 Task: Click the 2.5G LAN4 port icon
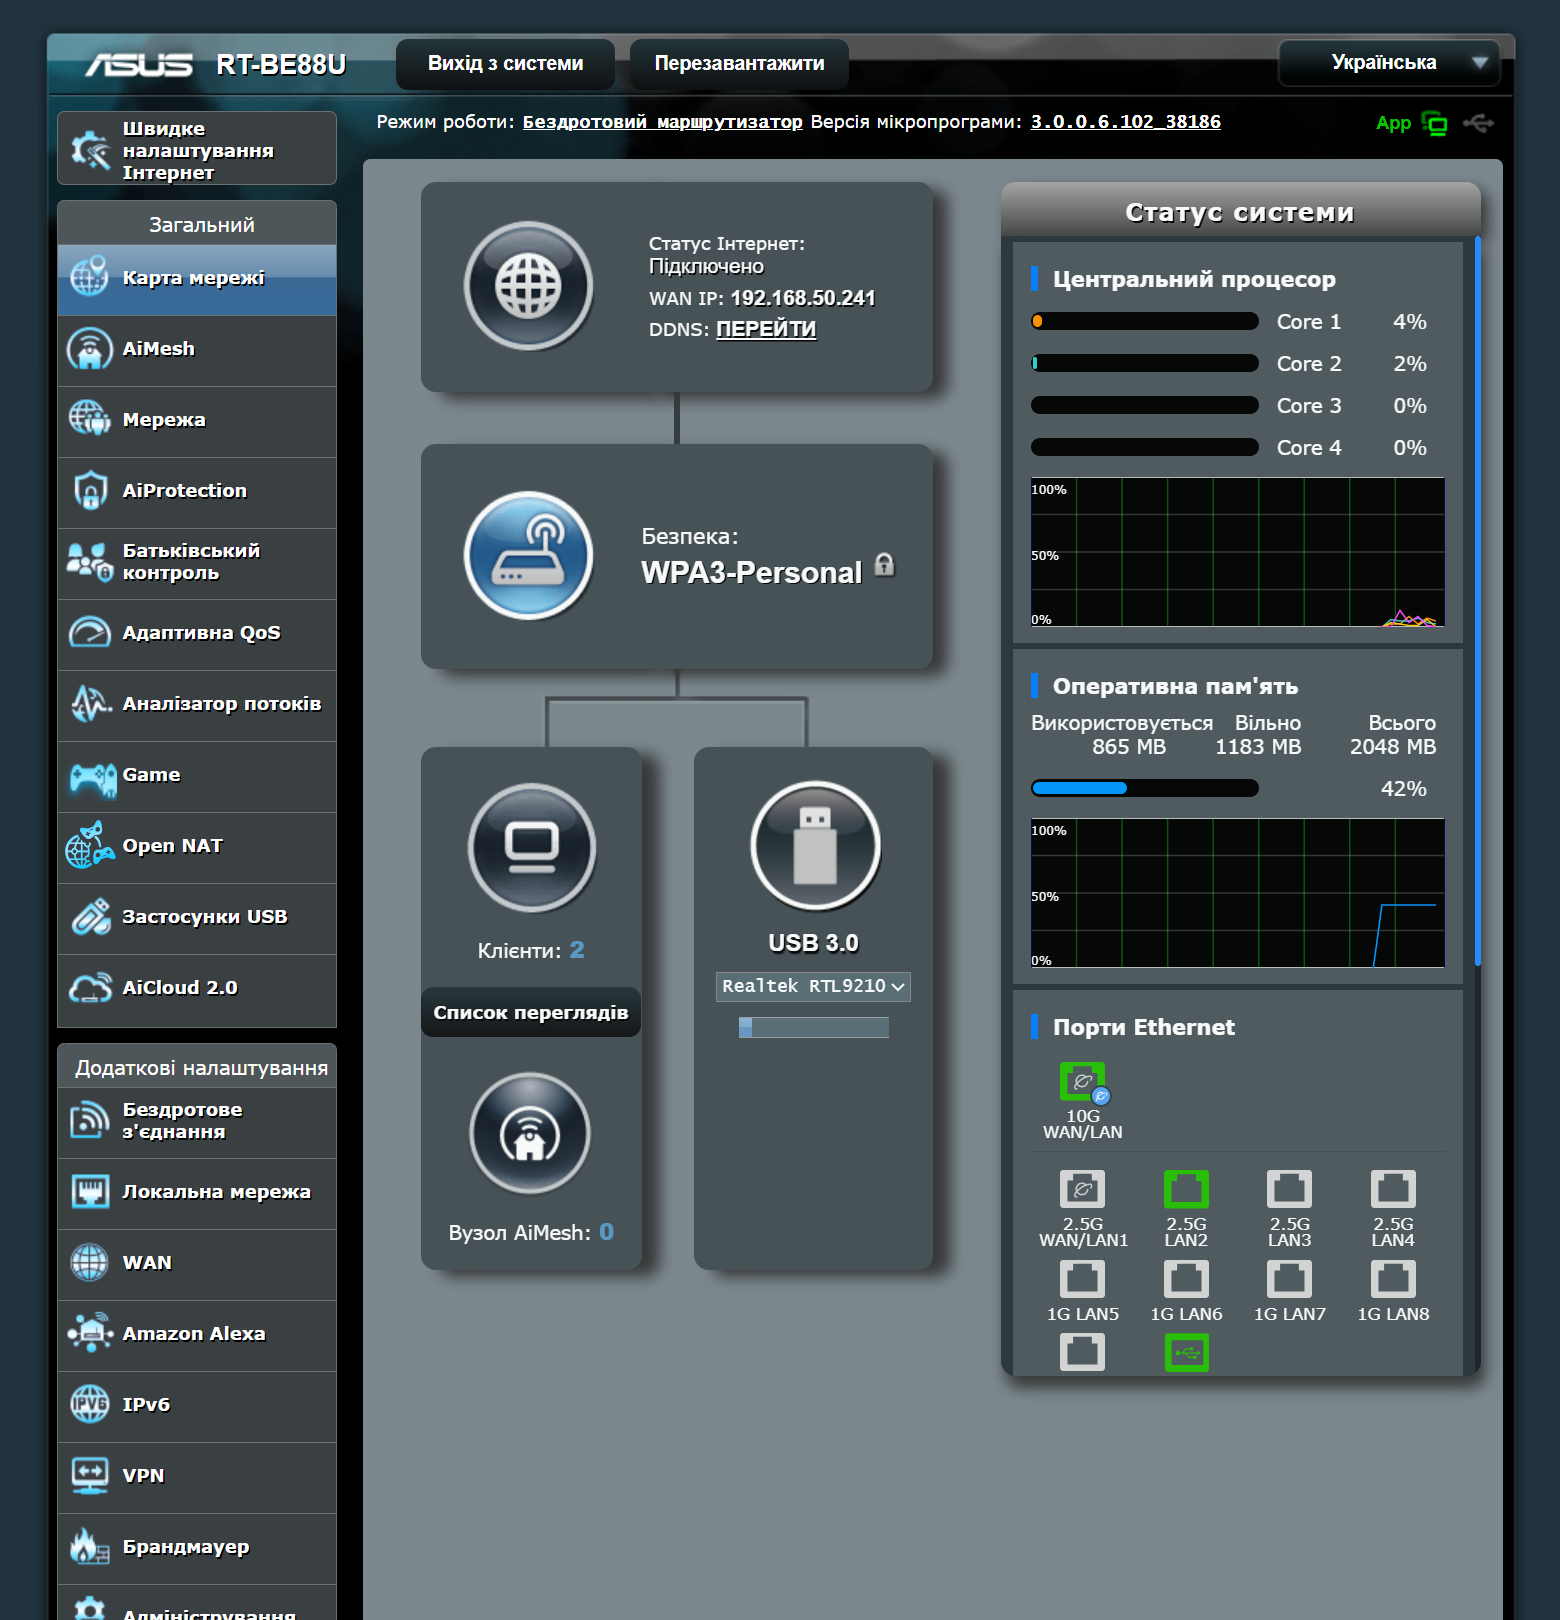[x=1393, y=1189]
